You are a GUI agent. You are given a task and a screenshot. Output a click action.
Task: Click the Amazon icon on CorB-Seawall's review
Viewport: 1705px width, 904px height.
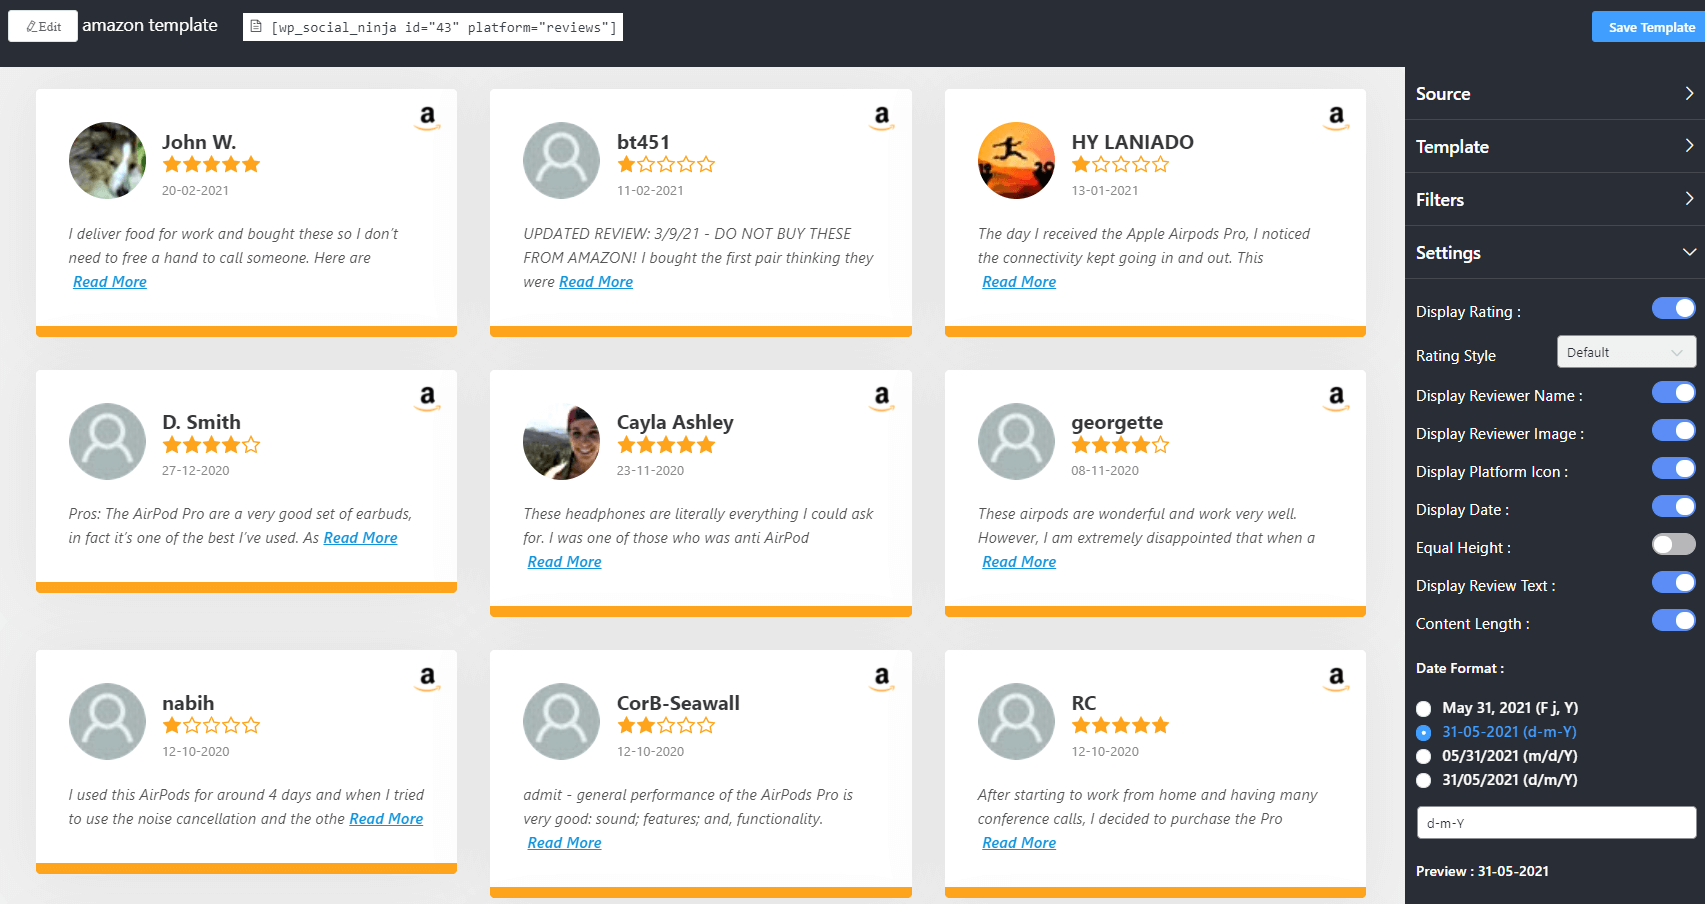[x=881, y=678]
